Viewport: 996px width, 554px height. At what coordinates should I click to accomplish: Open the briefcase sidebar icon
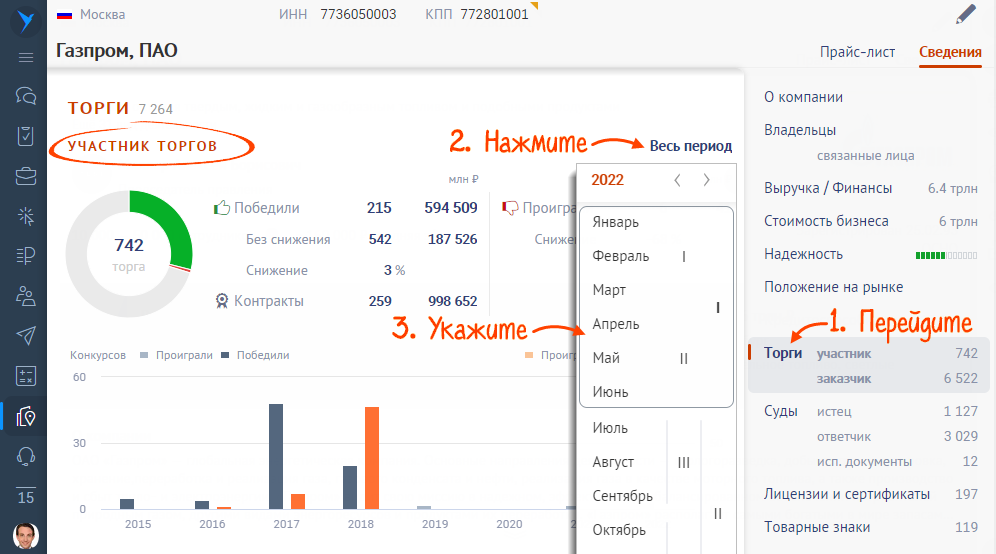tap(26, 176)
